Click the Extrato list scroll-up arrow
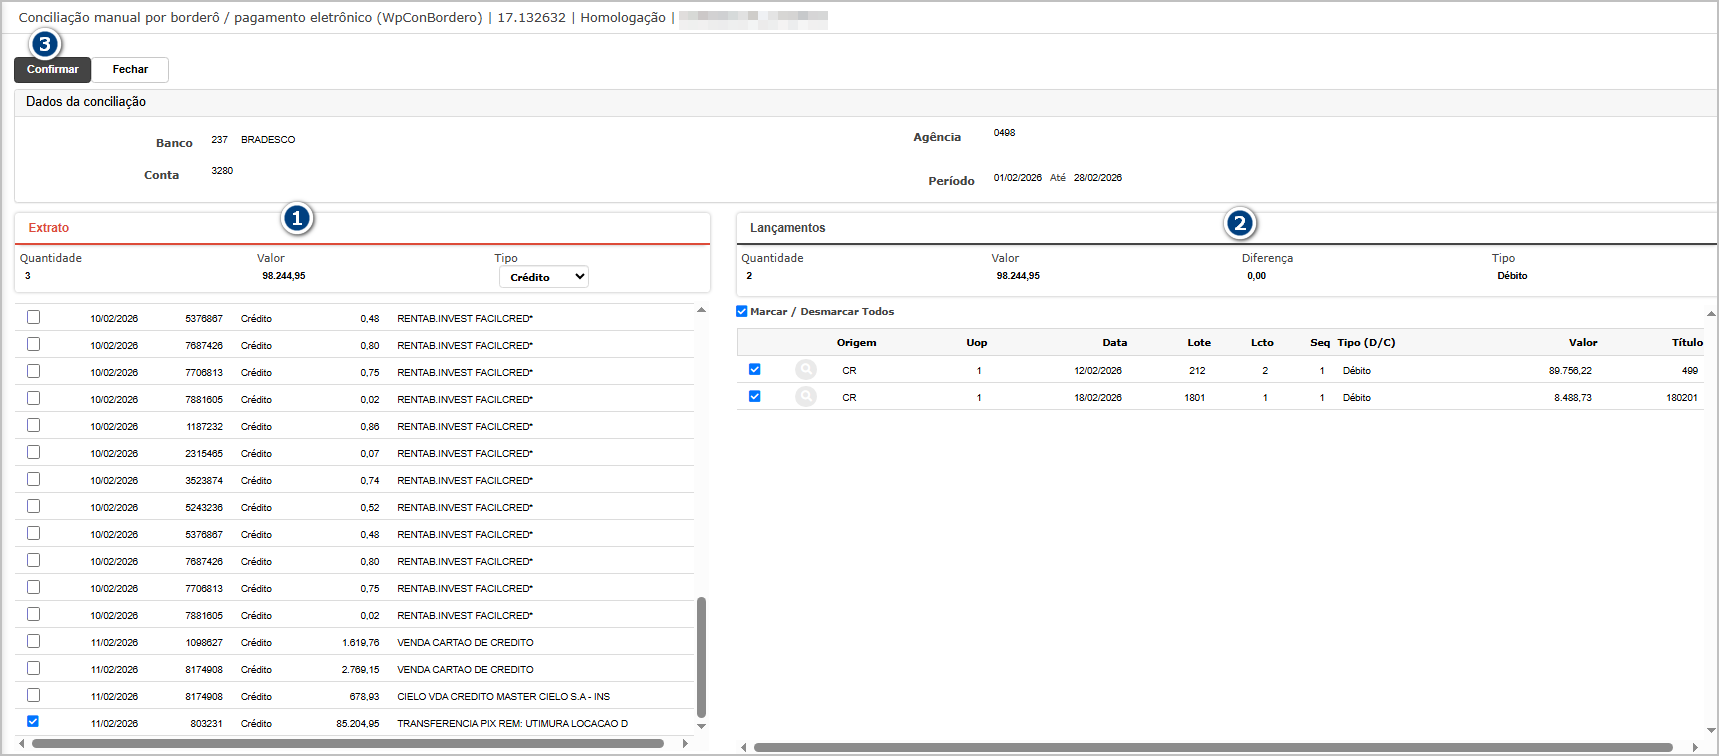The width and height of the screenshot is (1719, 756). point(701,311)
